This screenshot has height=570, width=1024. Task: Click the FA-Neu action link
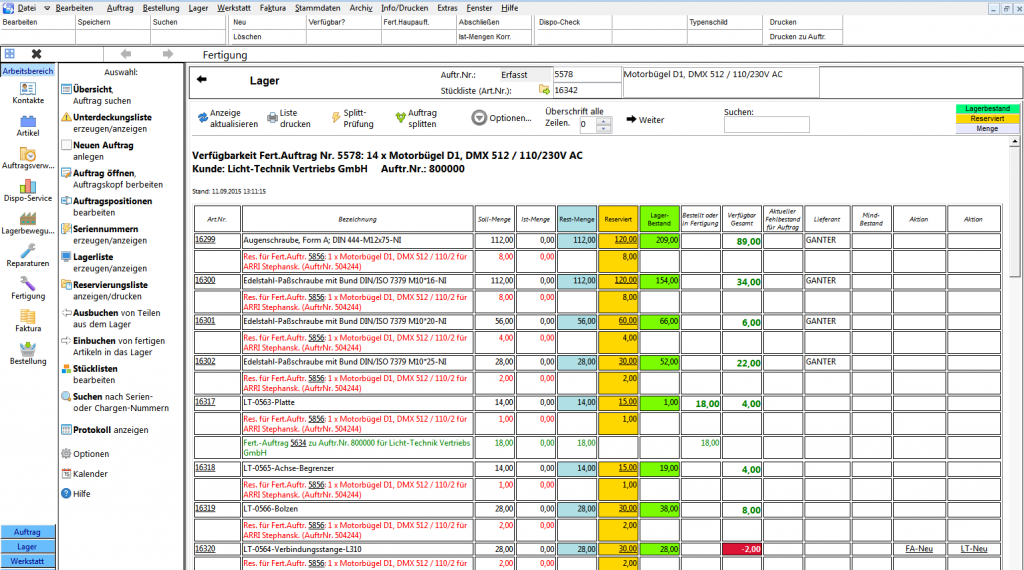point(918,548)
